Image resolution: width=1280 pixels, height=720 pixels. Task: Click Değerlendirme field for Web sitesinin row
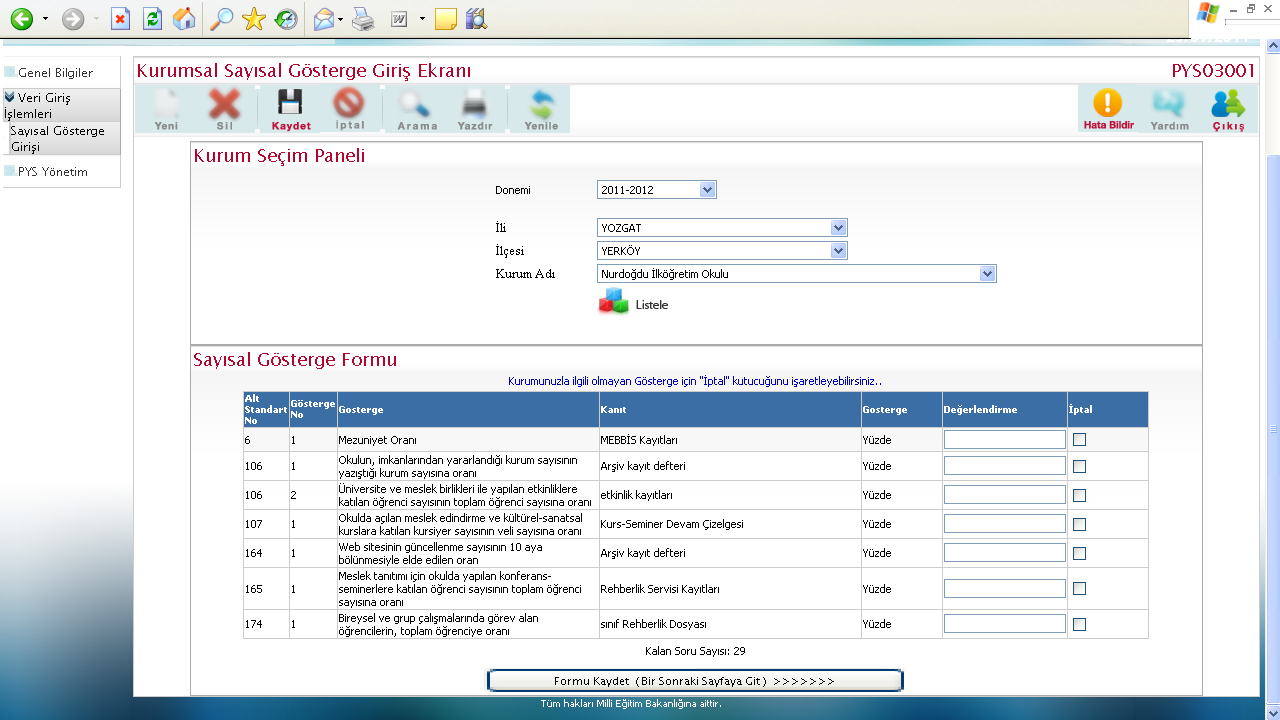1005,553
